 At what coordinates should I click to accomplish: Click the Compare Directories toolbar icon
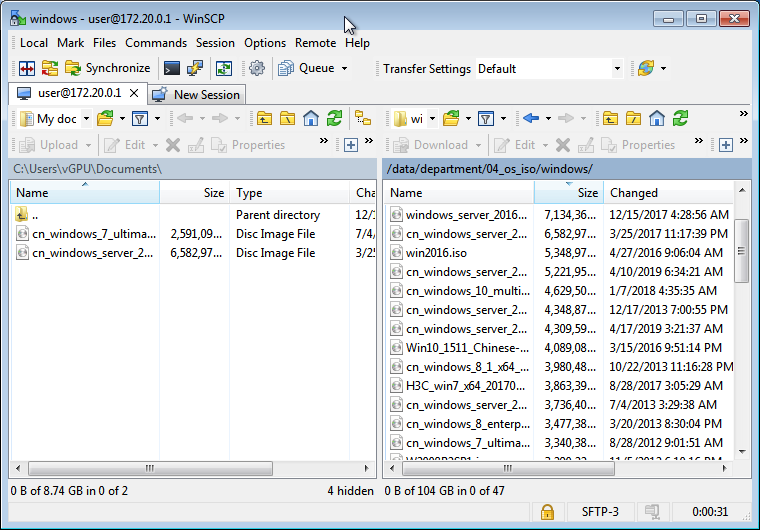click(27, 68)
